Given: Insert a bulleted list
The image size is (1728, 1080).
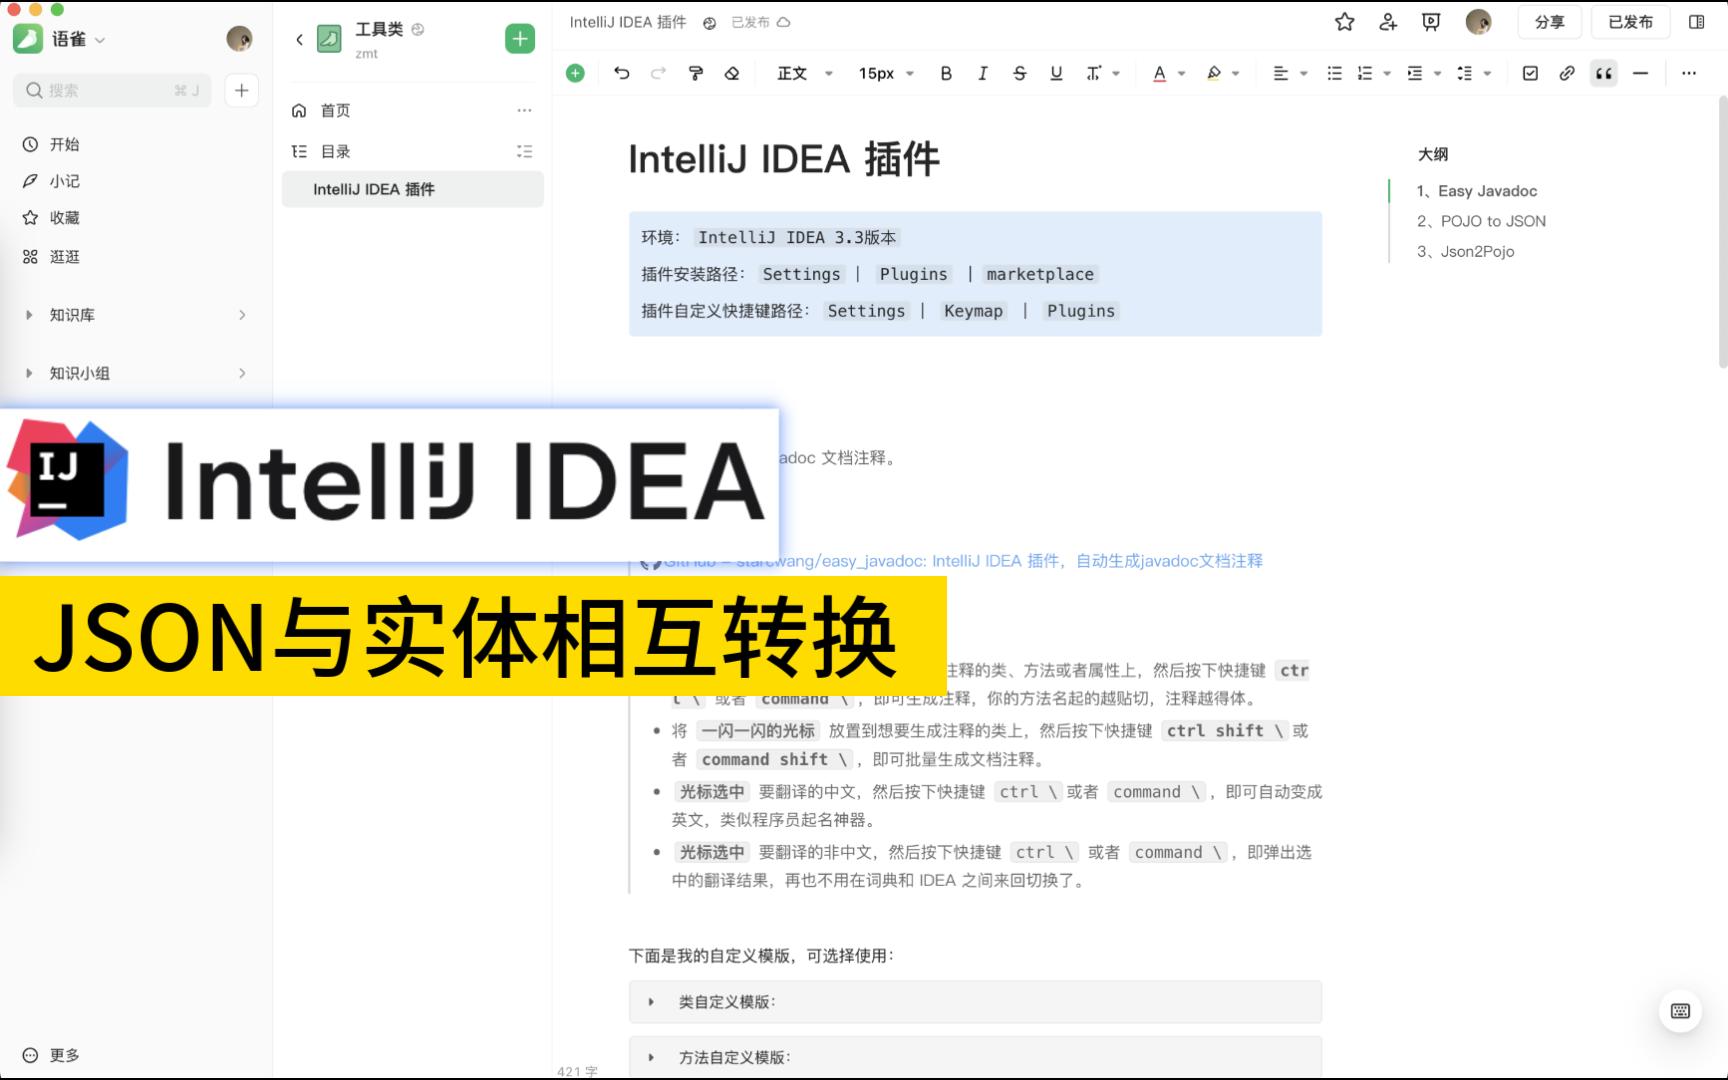Looking at the screenshot, I should (1334, 73).
